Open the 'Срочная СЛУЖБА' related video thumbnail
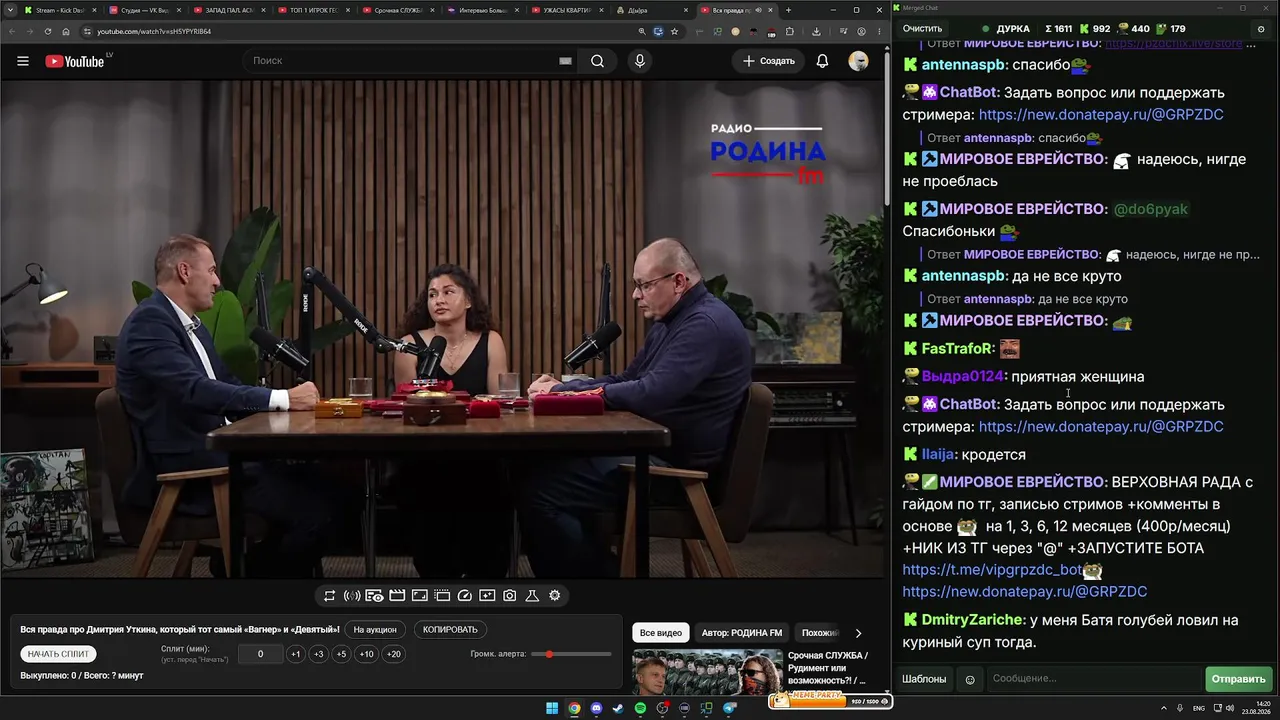1280x720 pixels. [708, 672]
